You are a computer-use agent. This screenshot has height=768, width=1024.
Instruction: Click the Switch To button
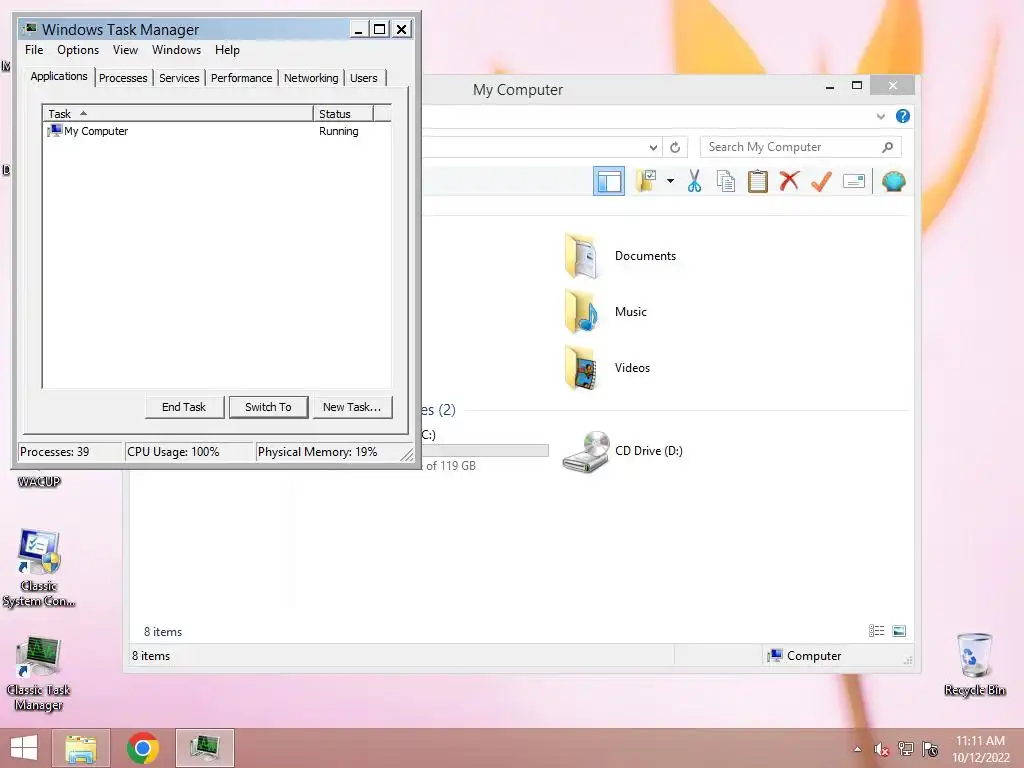click(x=268, y=407)
